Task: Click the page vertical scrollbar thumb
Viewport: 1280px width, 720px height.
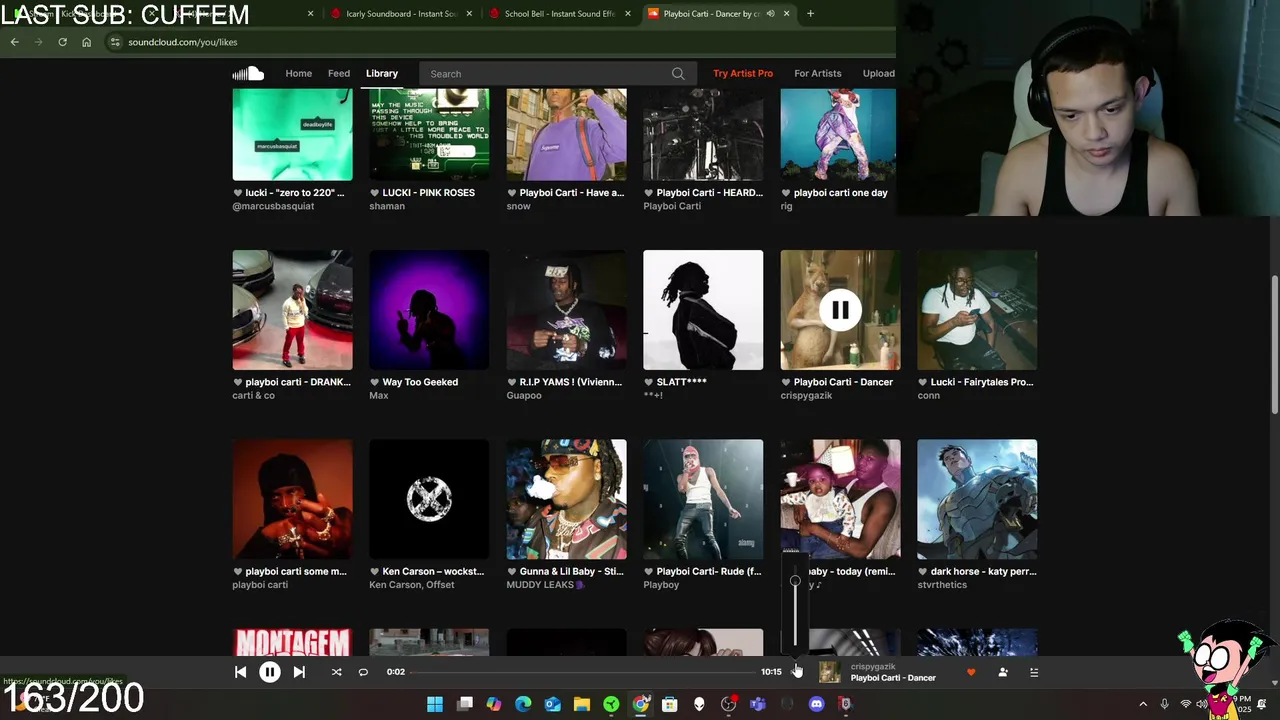Action: (1274, 345)
